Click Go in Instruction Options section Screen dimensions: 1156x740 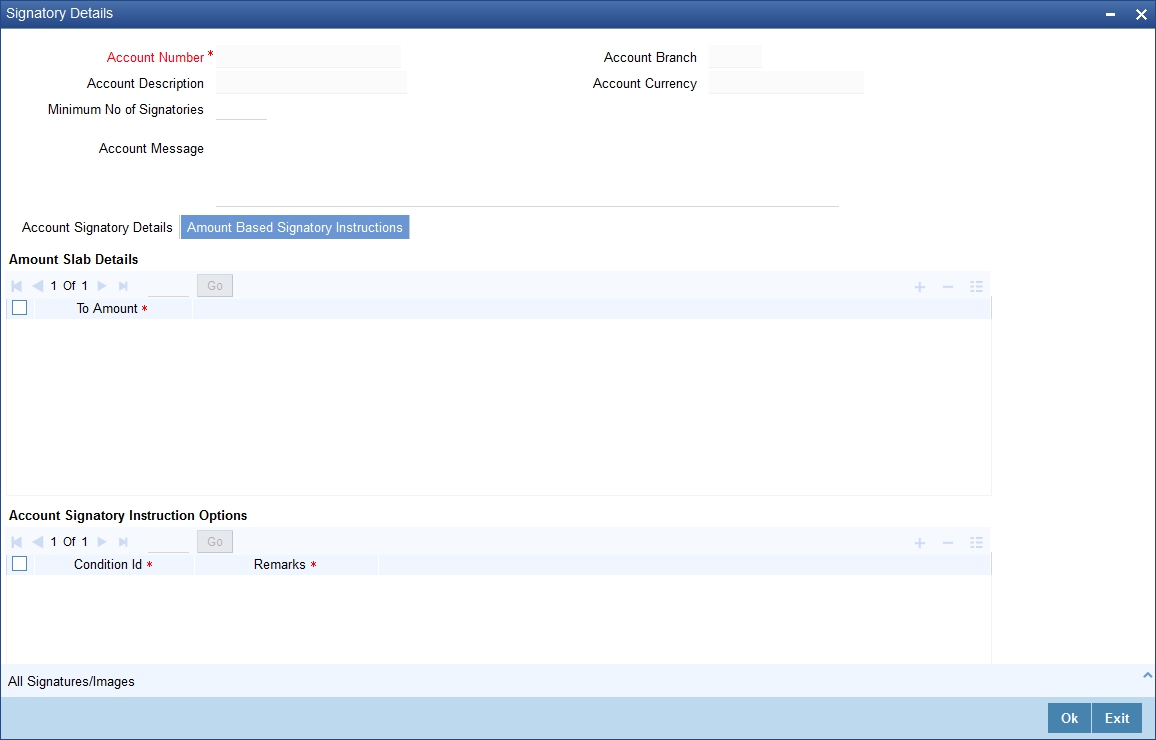215,541
